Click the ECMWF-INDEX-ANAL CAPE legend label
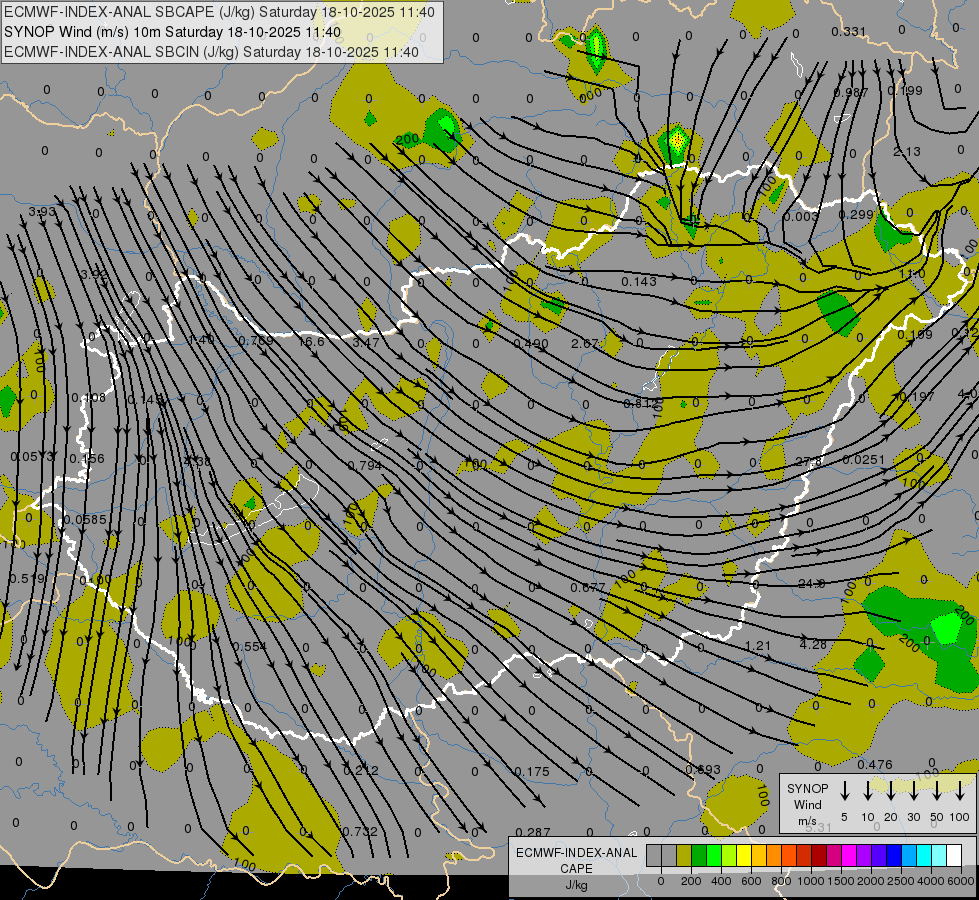 (x=576, y=860)
